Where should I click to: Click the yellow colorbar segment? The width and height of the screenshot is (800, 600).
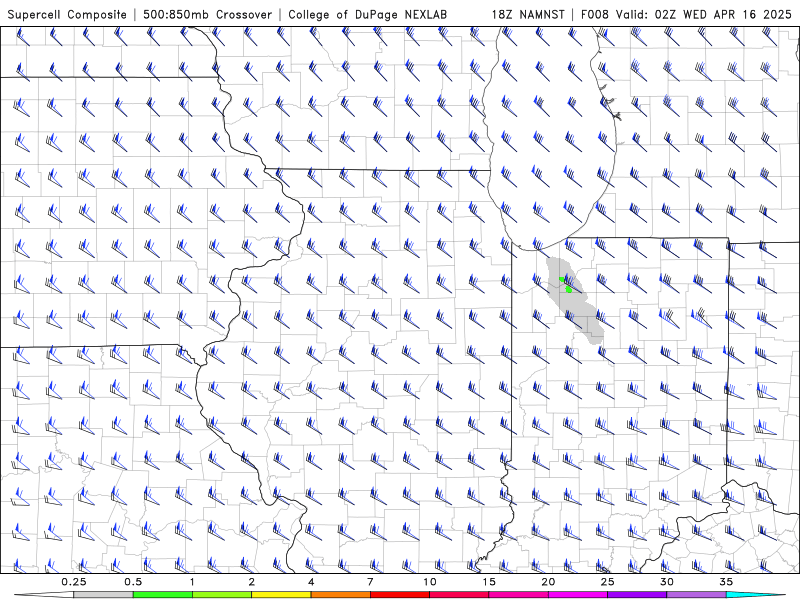click(x=281, y=595)
